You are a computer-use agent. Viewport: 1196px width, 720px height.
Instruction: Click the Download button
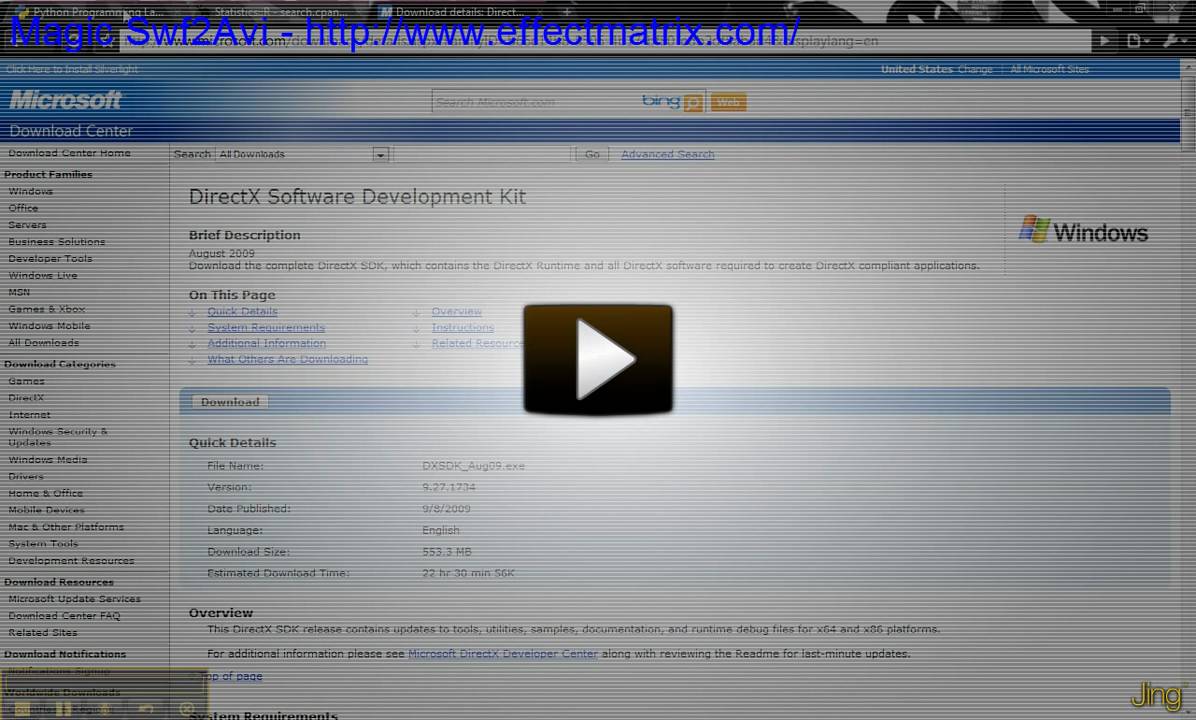point(230,402)
